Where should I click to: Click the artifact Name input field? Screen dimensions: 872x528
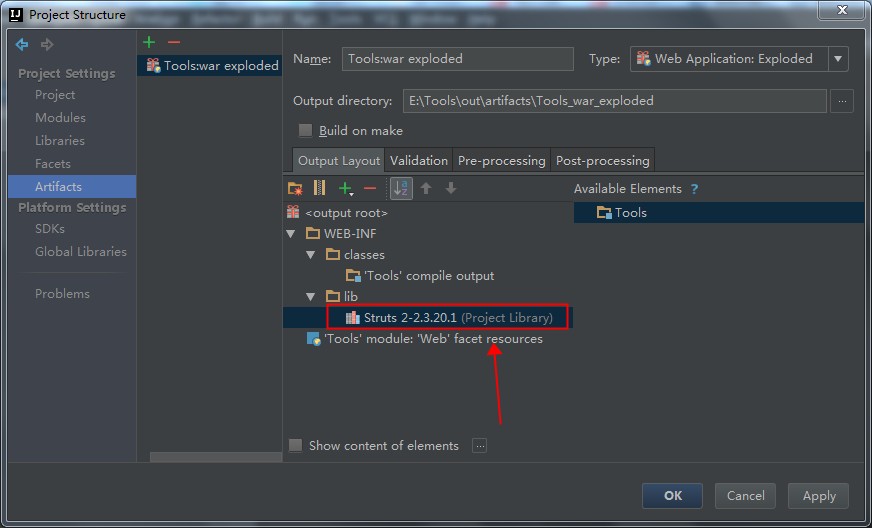pyautogui.click(x=458, y=58)
